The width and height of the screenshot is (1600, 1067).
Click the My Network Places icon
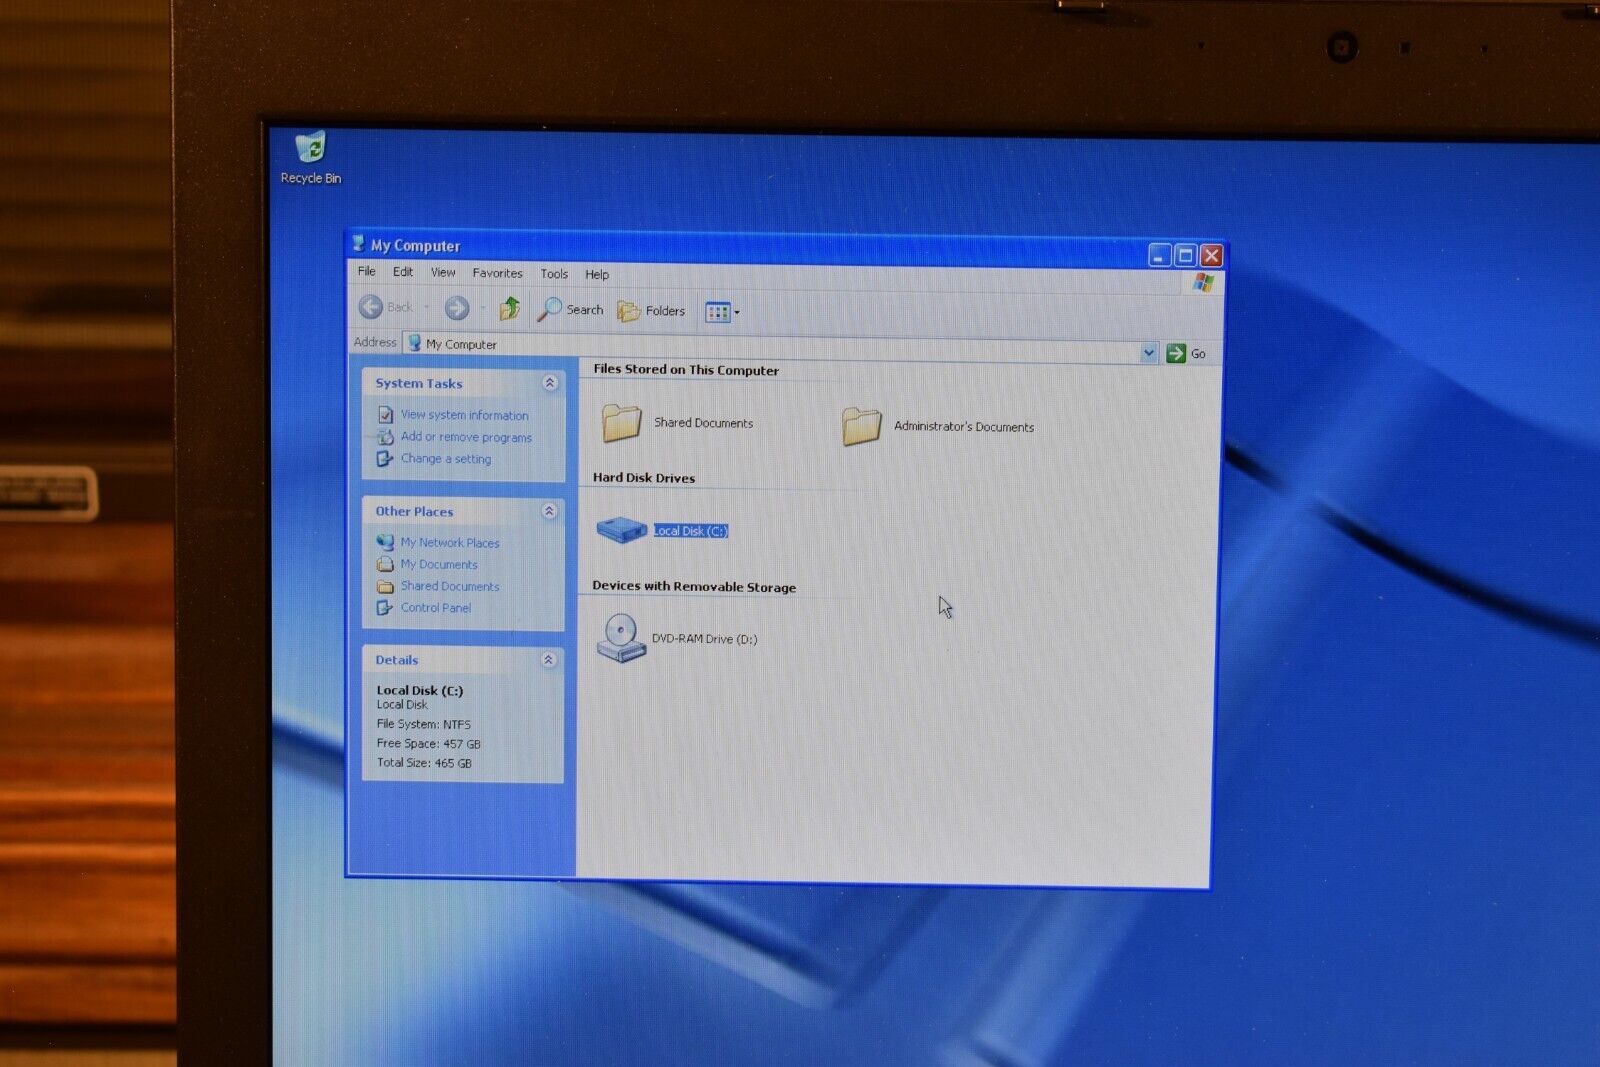[x=385, y=542]
